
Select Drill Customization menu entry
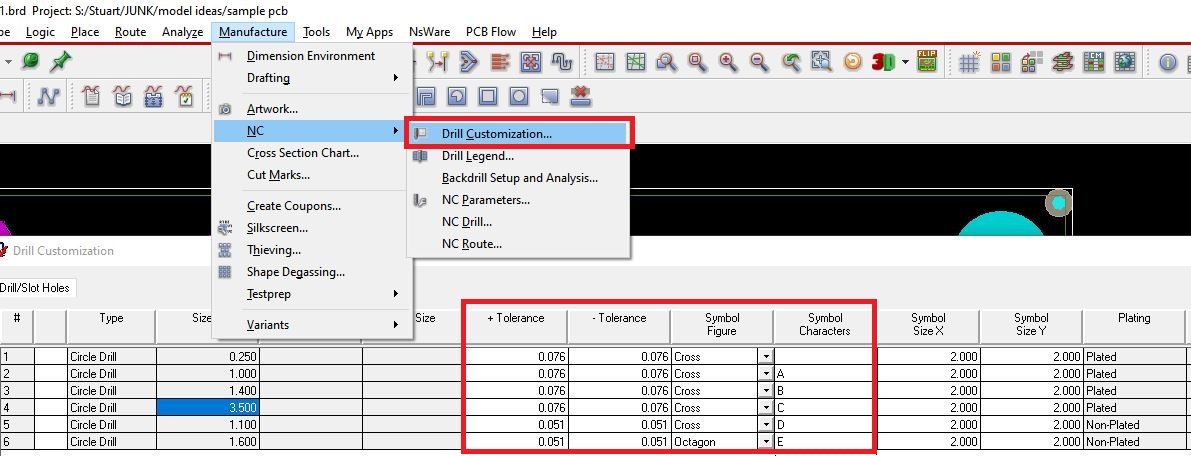coord(496,133)
